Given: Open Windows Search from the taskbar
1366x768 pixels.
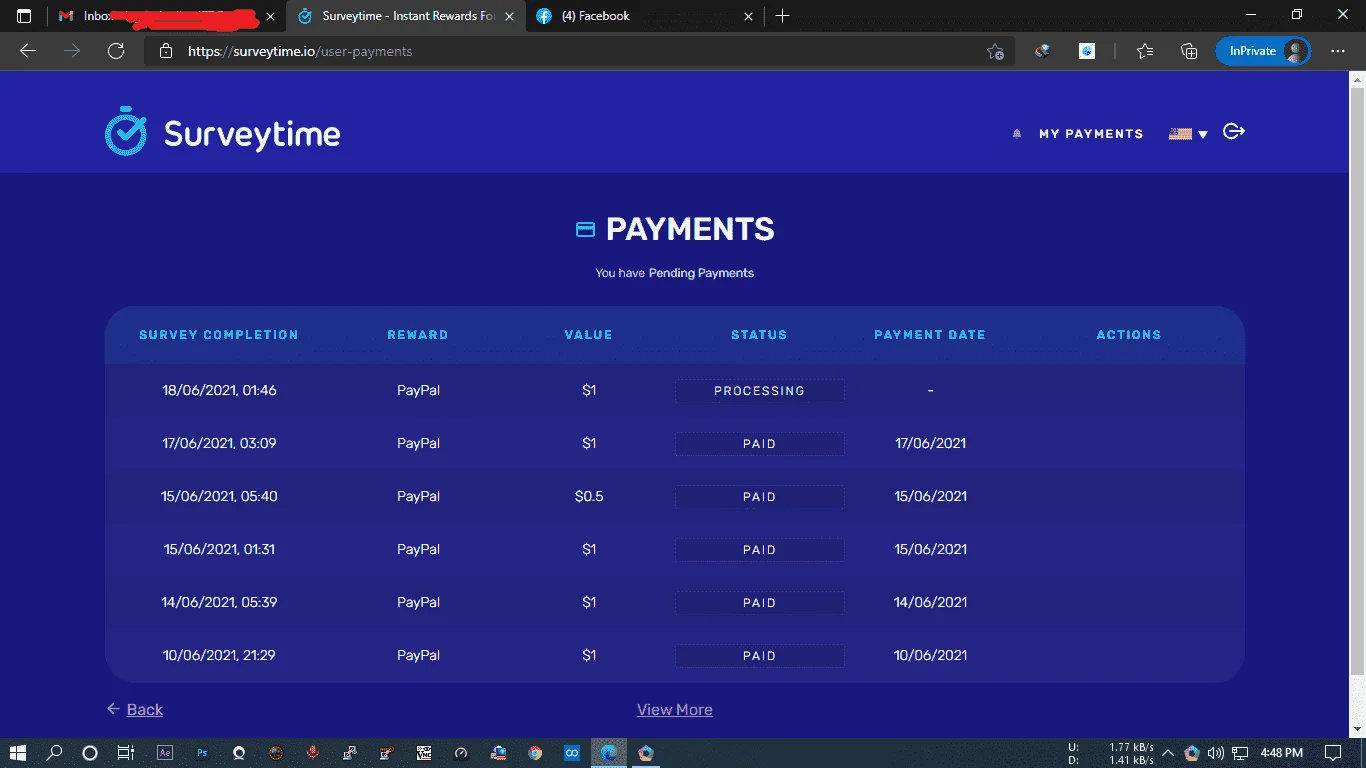Looking at the screenshot, I should pos(54,752).
